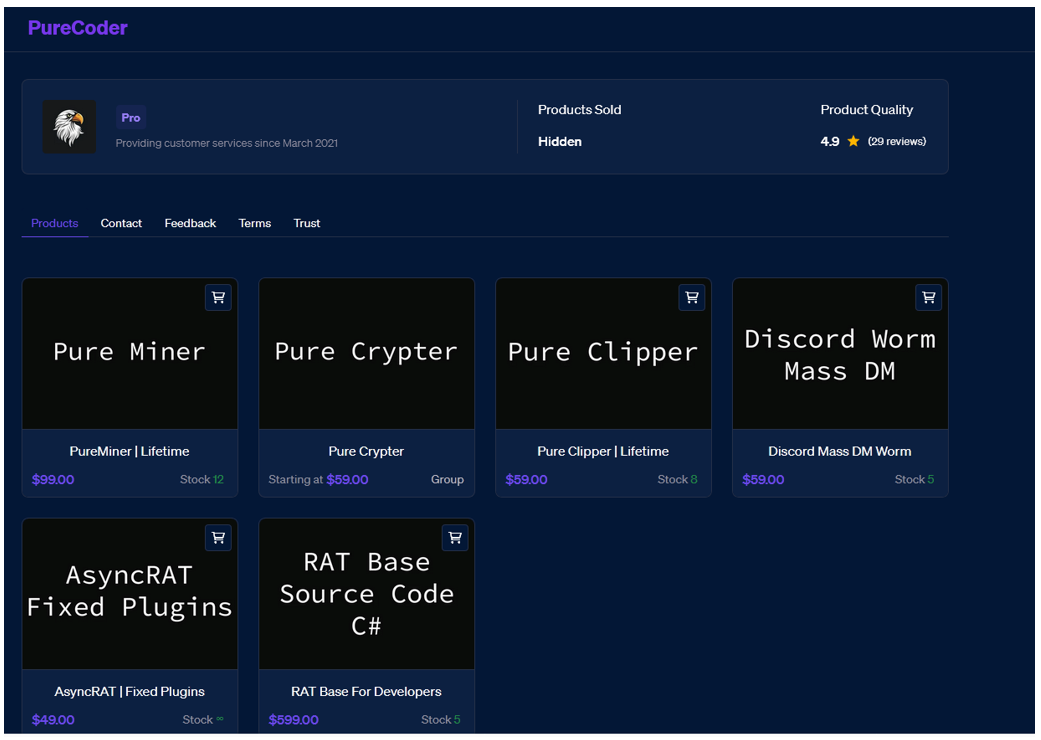Click the cart icon on the PureMiner card
The image size is (1041, 740).
pyautogui.click(x=218, y=297)
